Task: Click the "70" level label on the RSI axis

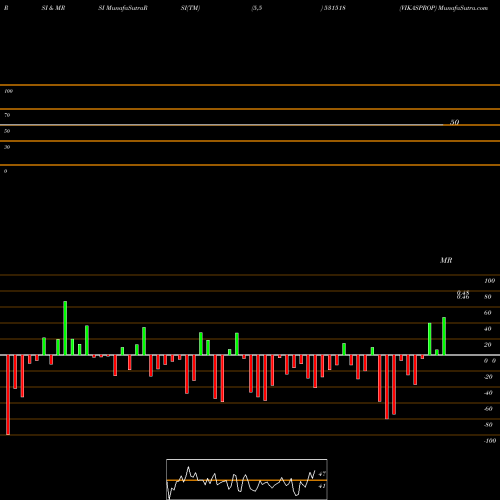Action: click(x=7, y=115)
